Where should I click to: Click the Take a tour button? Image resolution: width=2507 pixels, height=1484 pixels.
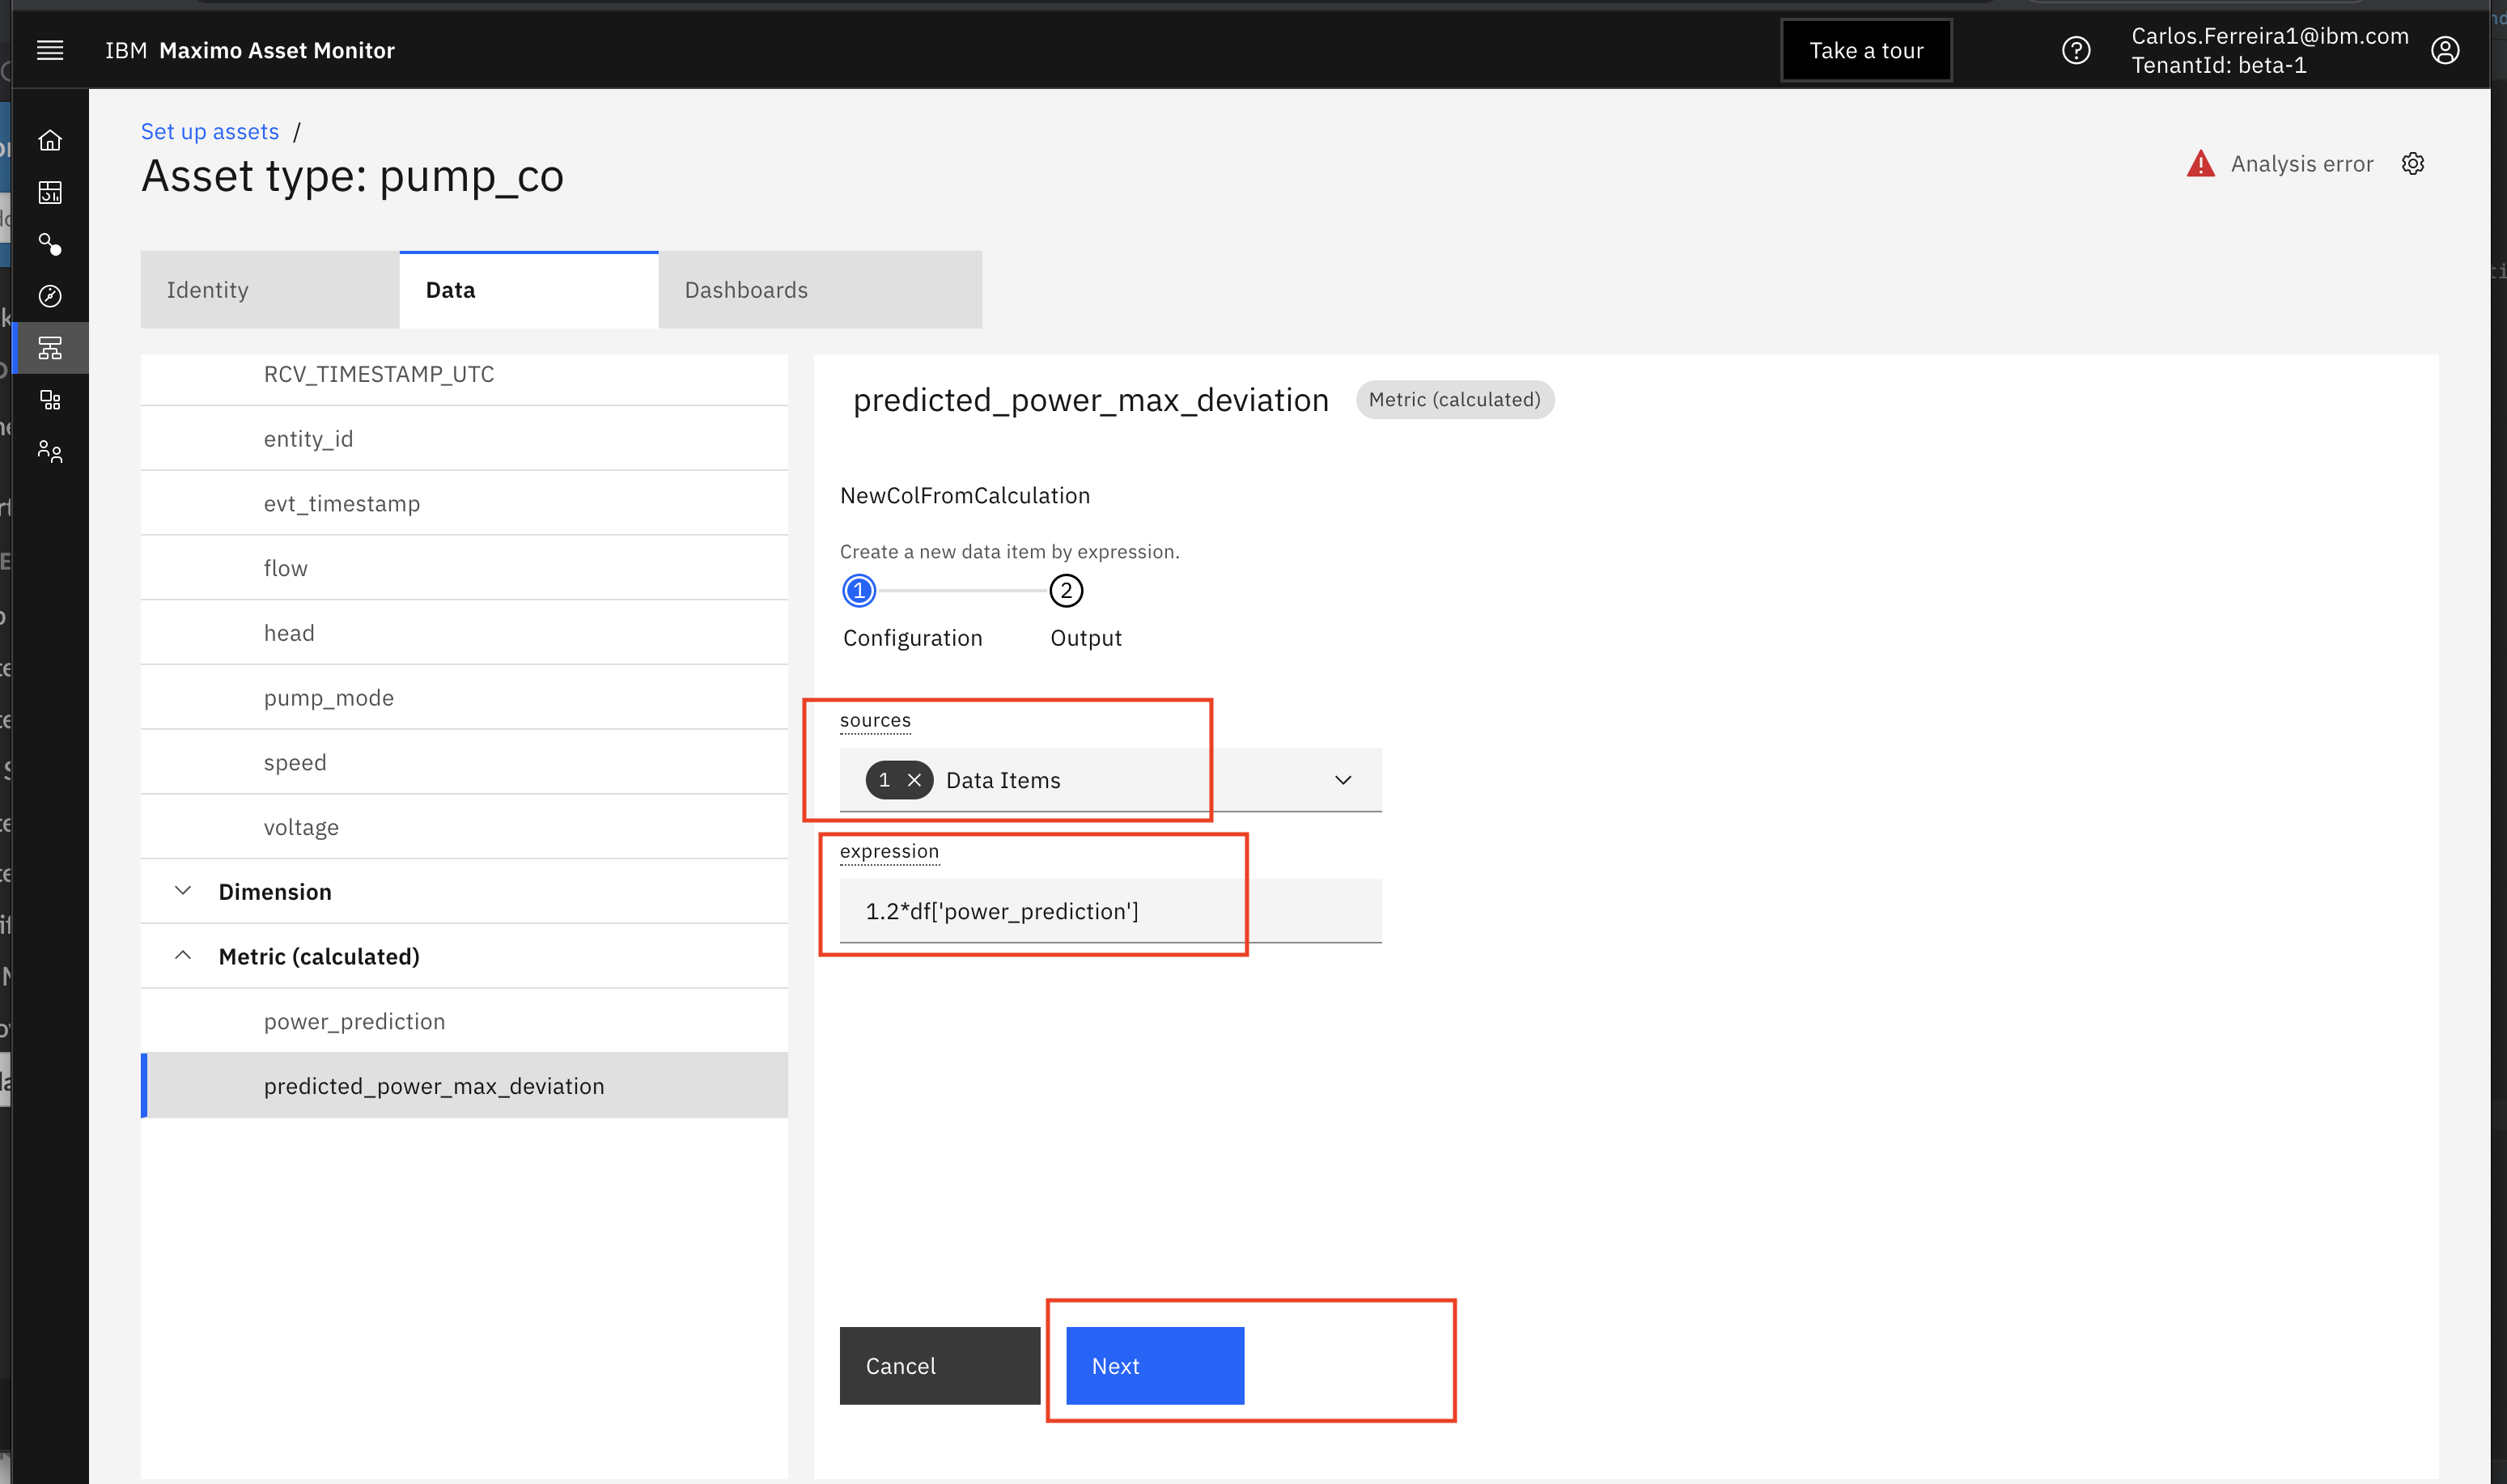tap(1866, 50)
